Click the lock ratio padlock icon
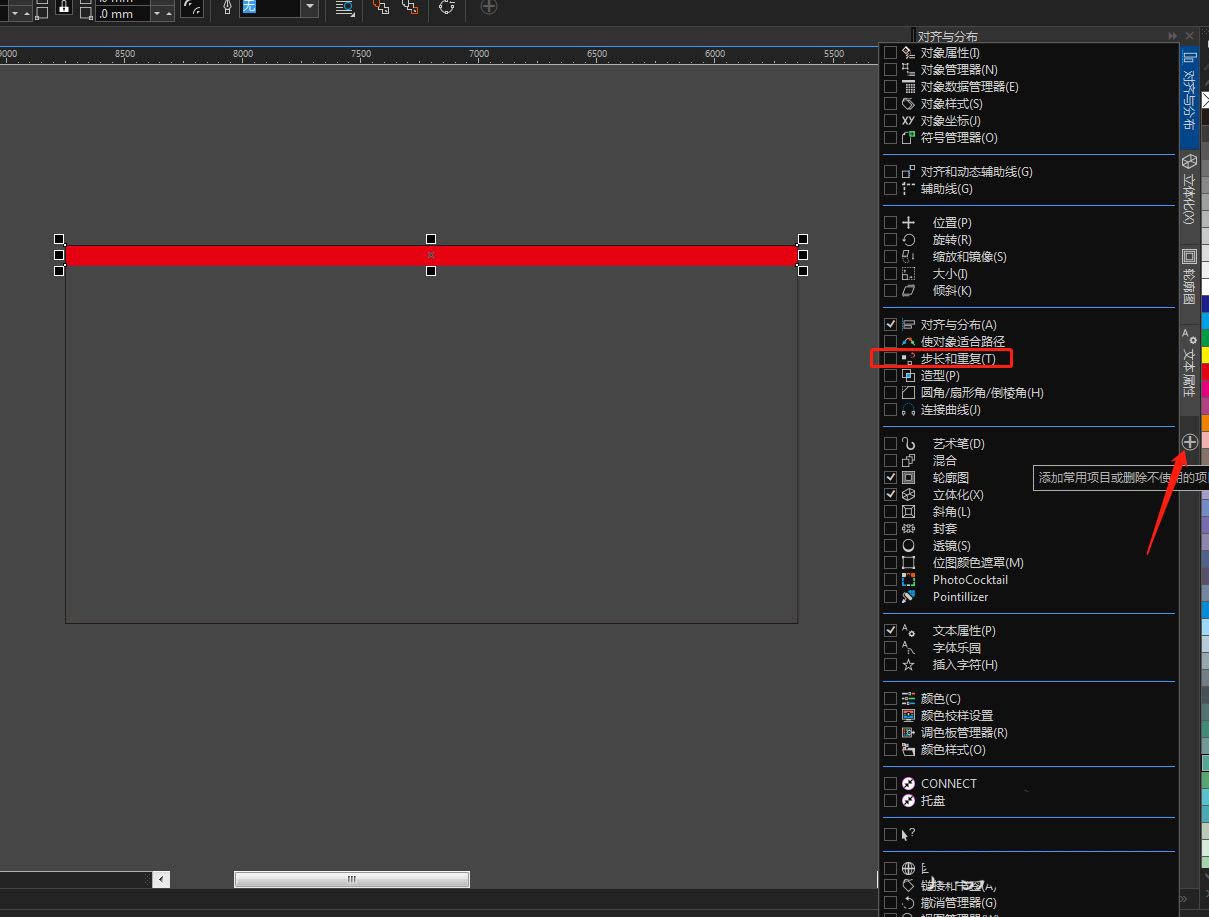 point(63,7)
